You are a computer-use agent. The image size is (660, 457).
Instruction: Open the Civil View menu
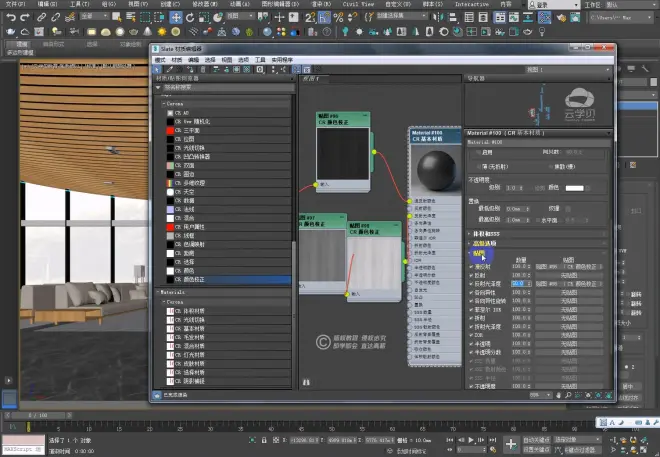pos(358,4)
